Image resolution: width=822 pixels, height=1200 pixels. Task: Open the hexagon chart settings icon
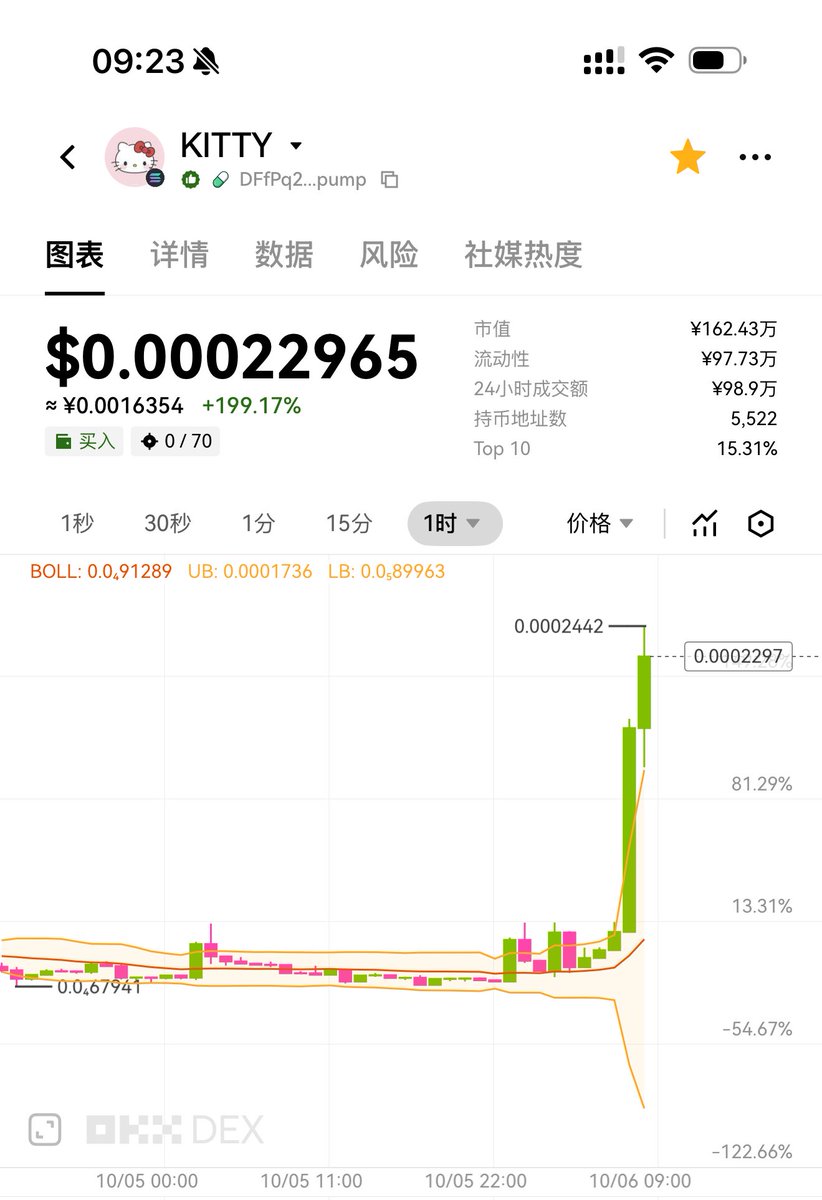(x=762, y=523)
